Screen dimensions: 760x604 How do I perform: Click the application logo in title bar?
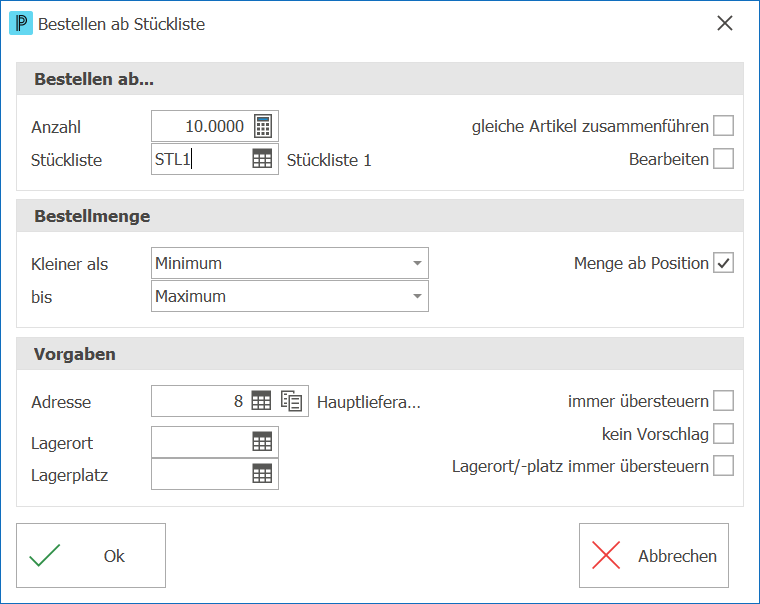(21, 23)
